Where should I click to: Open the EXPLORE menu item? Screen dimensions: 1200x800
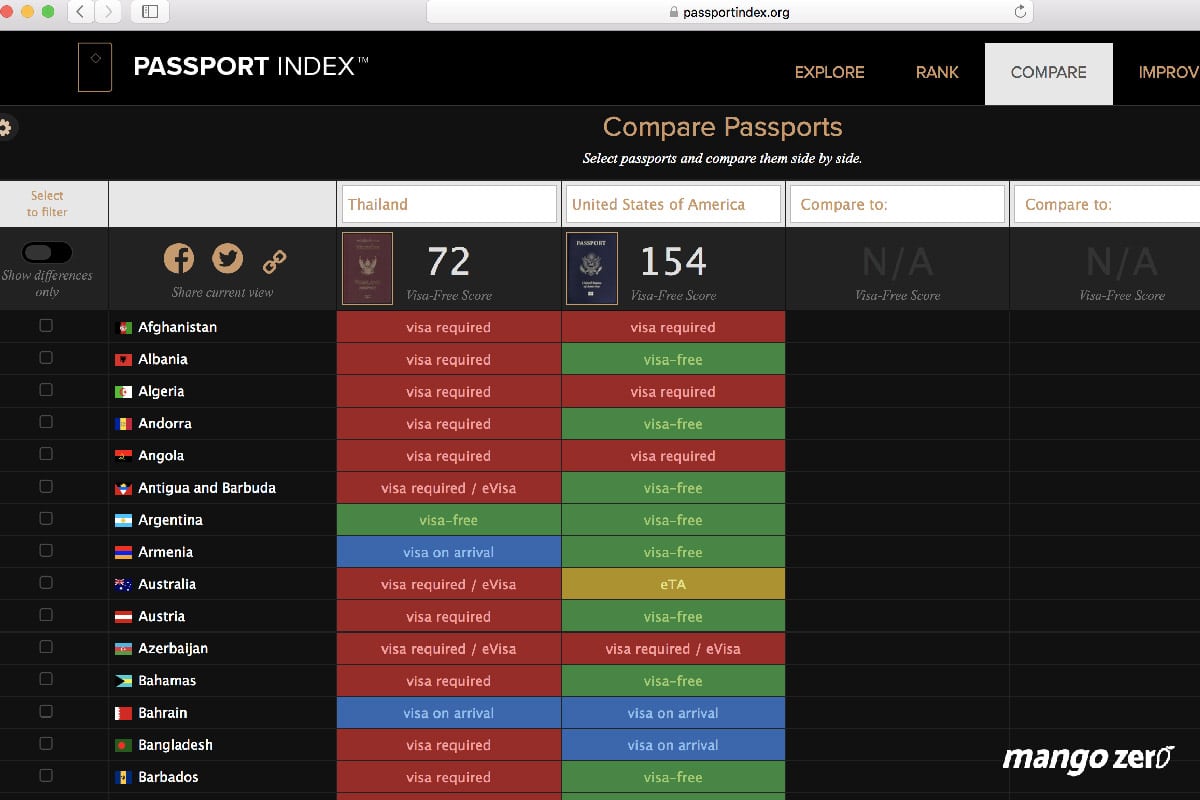[x=829, y=72]
